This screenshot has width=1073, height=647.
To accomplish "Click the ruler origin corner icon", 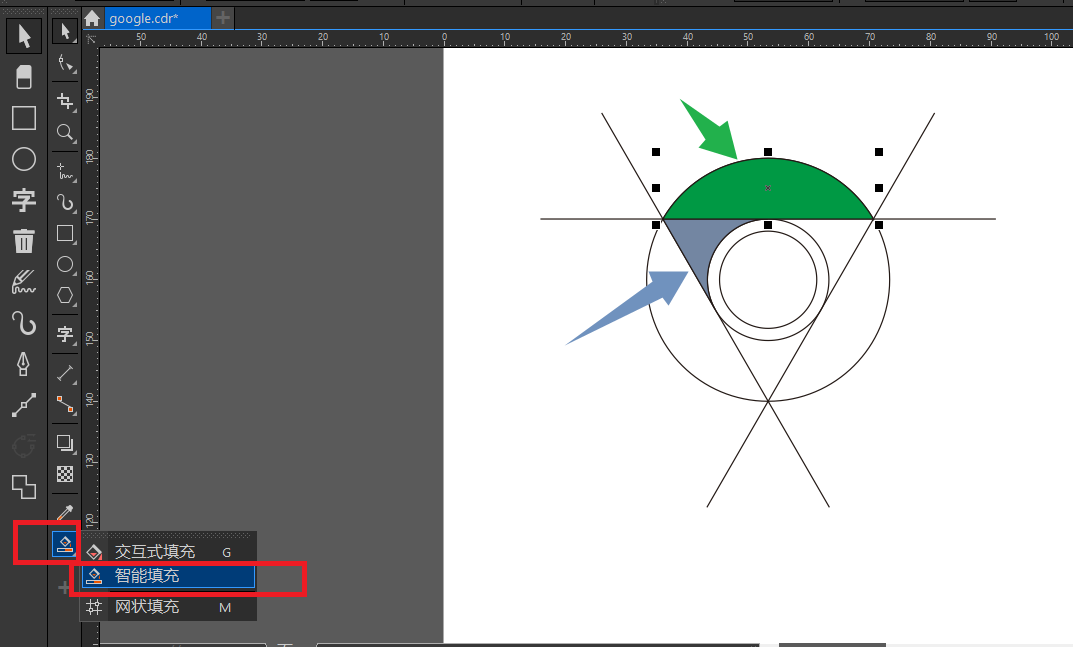I will pyautogui.click(x=92, y=39).
